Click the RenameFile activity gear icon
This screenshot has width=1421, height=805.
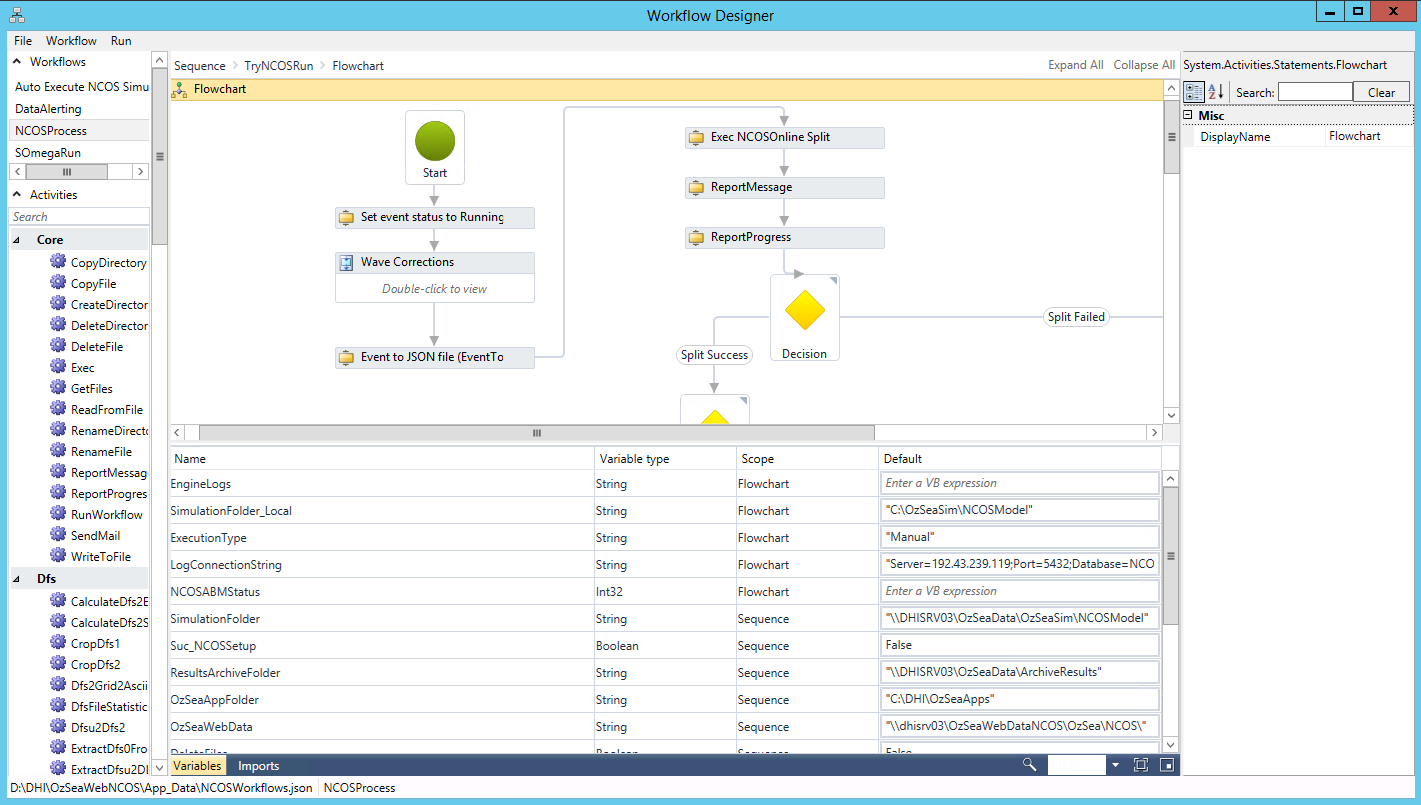tap(58, 451)
